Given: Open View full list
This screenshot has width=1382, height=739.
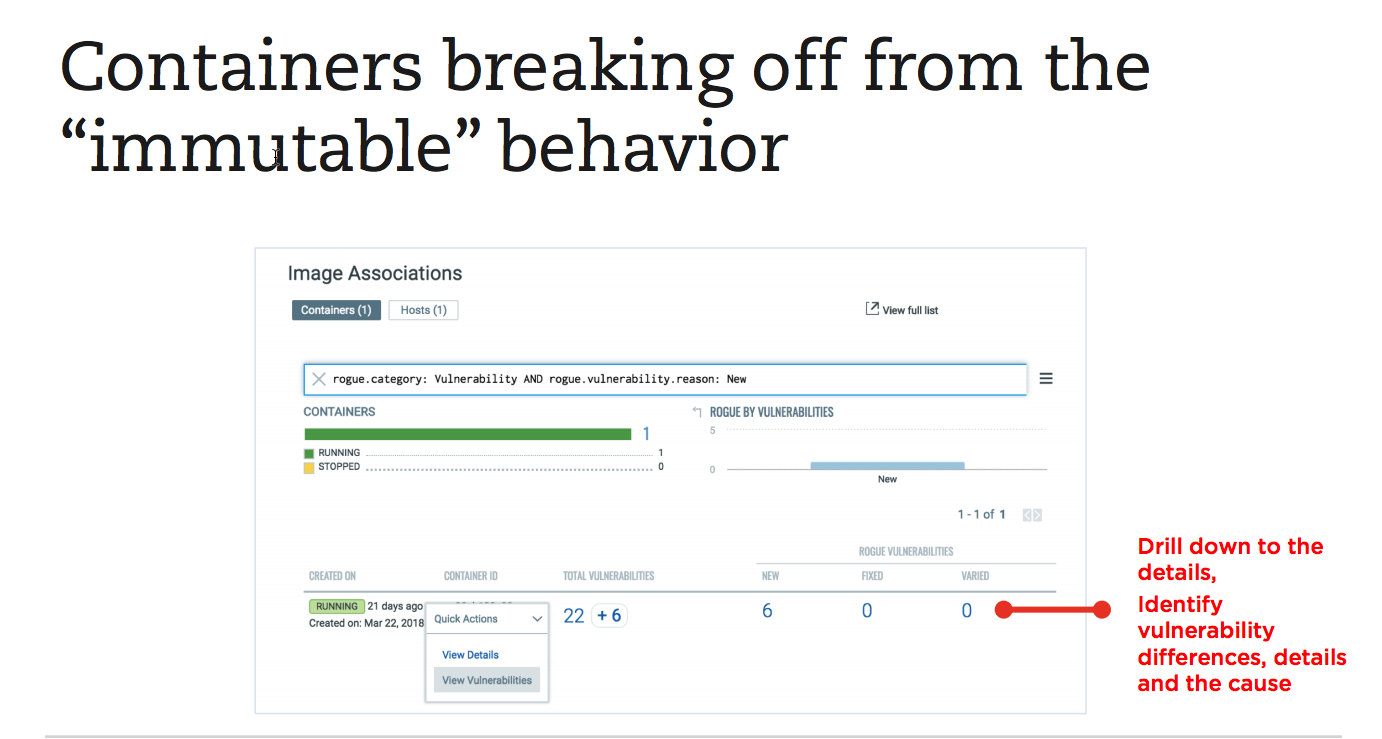Looking at the screenshot, I should click(909, 310).
